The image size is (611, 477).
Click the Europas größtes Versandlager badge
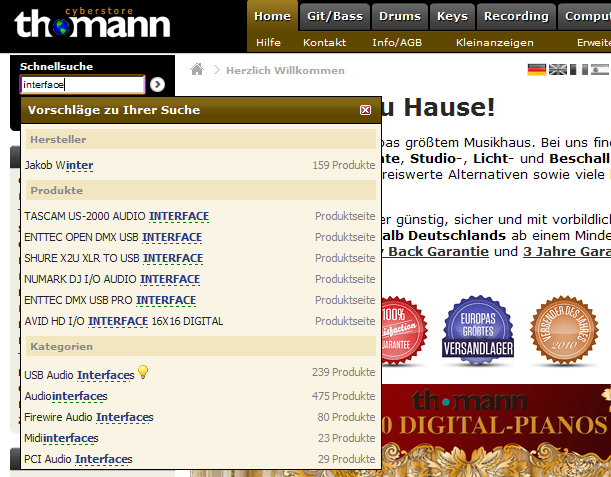(478, 329)
